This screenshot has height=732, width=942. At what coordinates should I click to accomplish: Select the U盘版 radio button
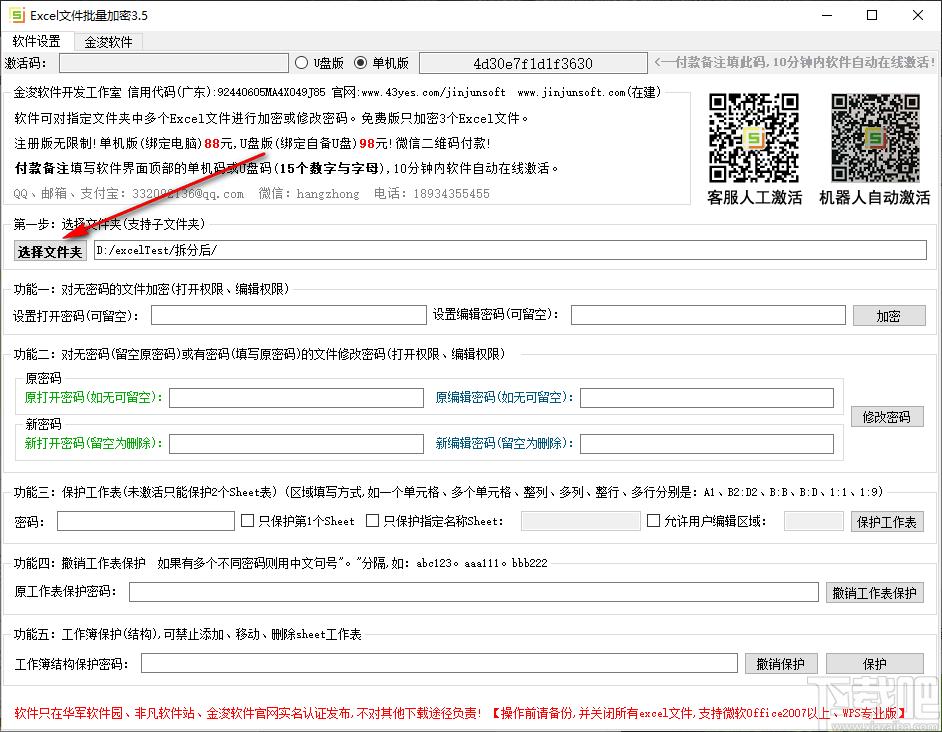click(302, 63)
